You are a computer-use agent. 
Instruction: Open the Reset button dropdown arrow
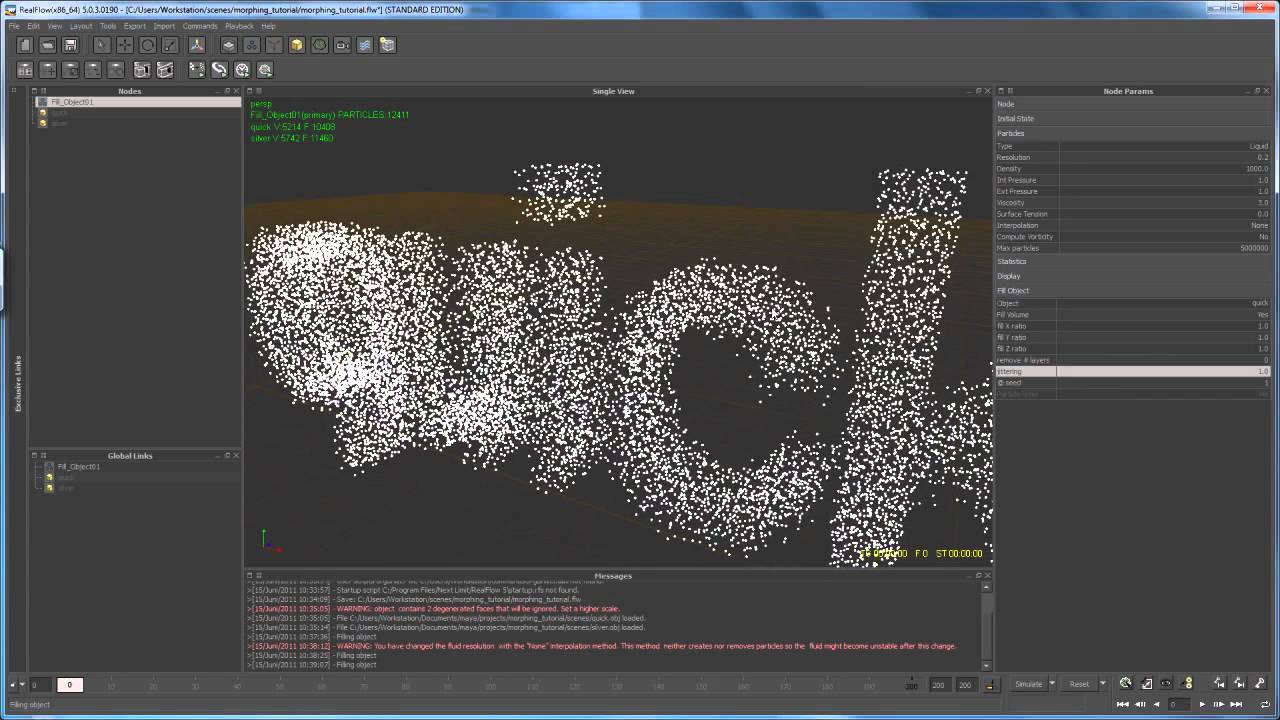(x=1102, y=684)
